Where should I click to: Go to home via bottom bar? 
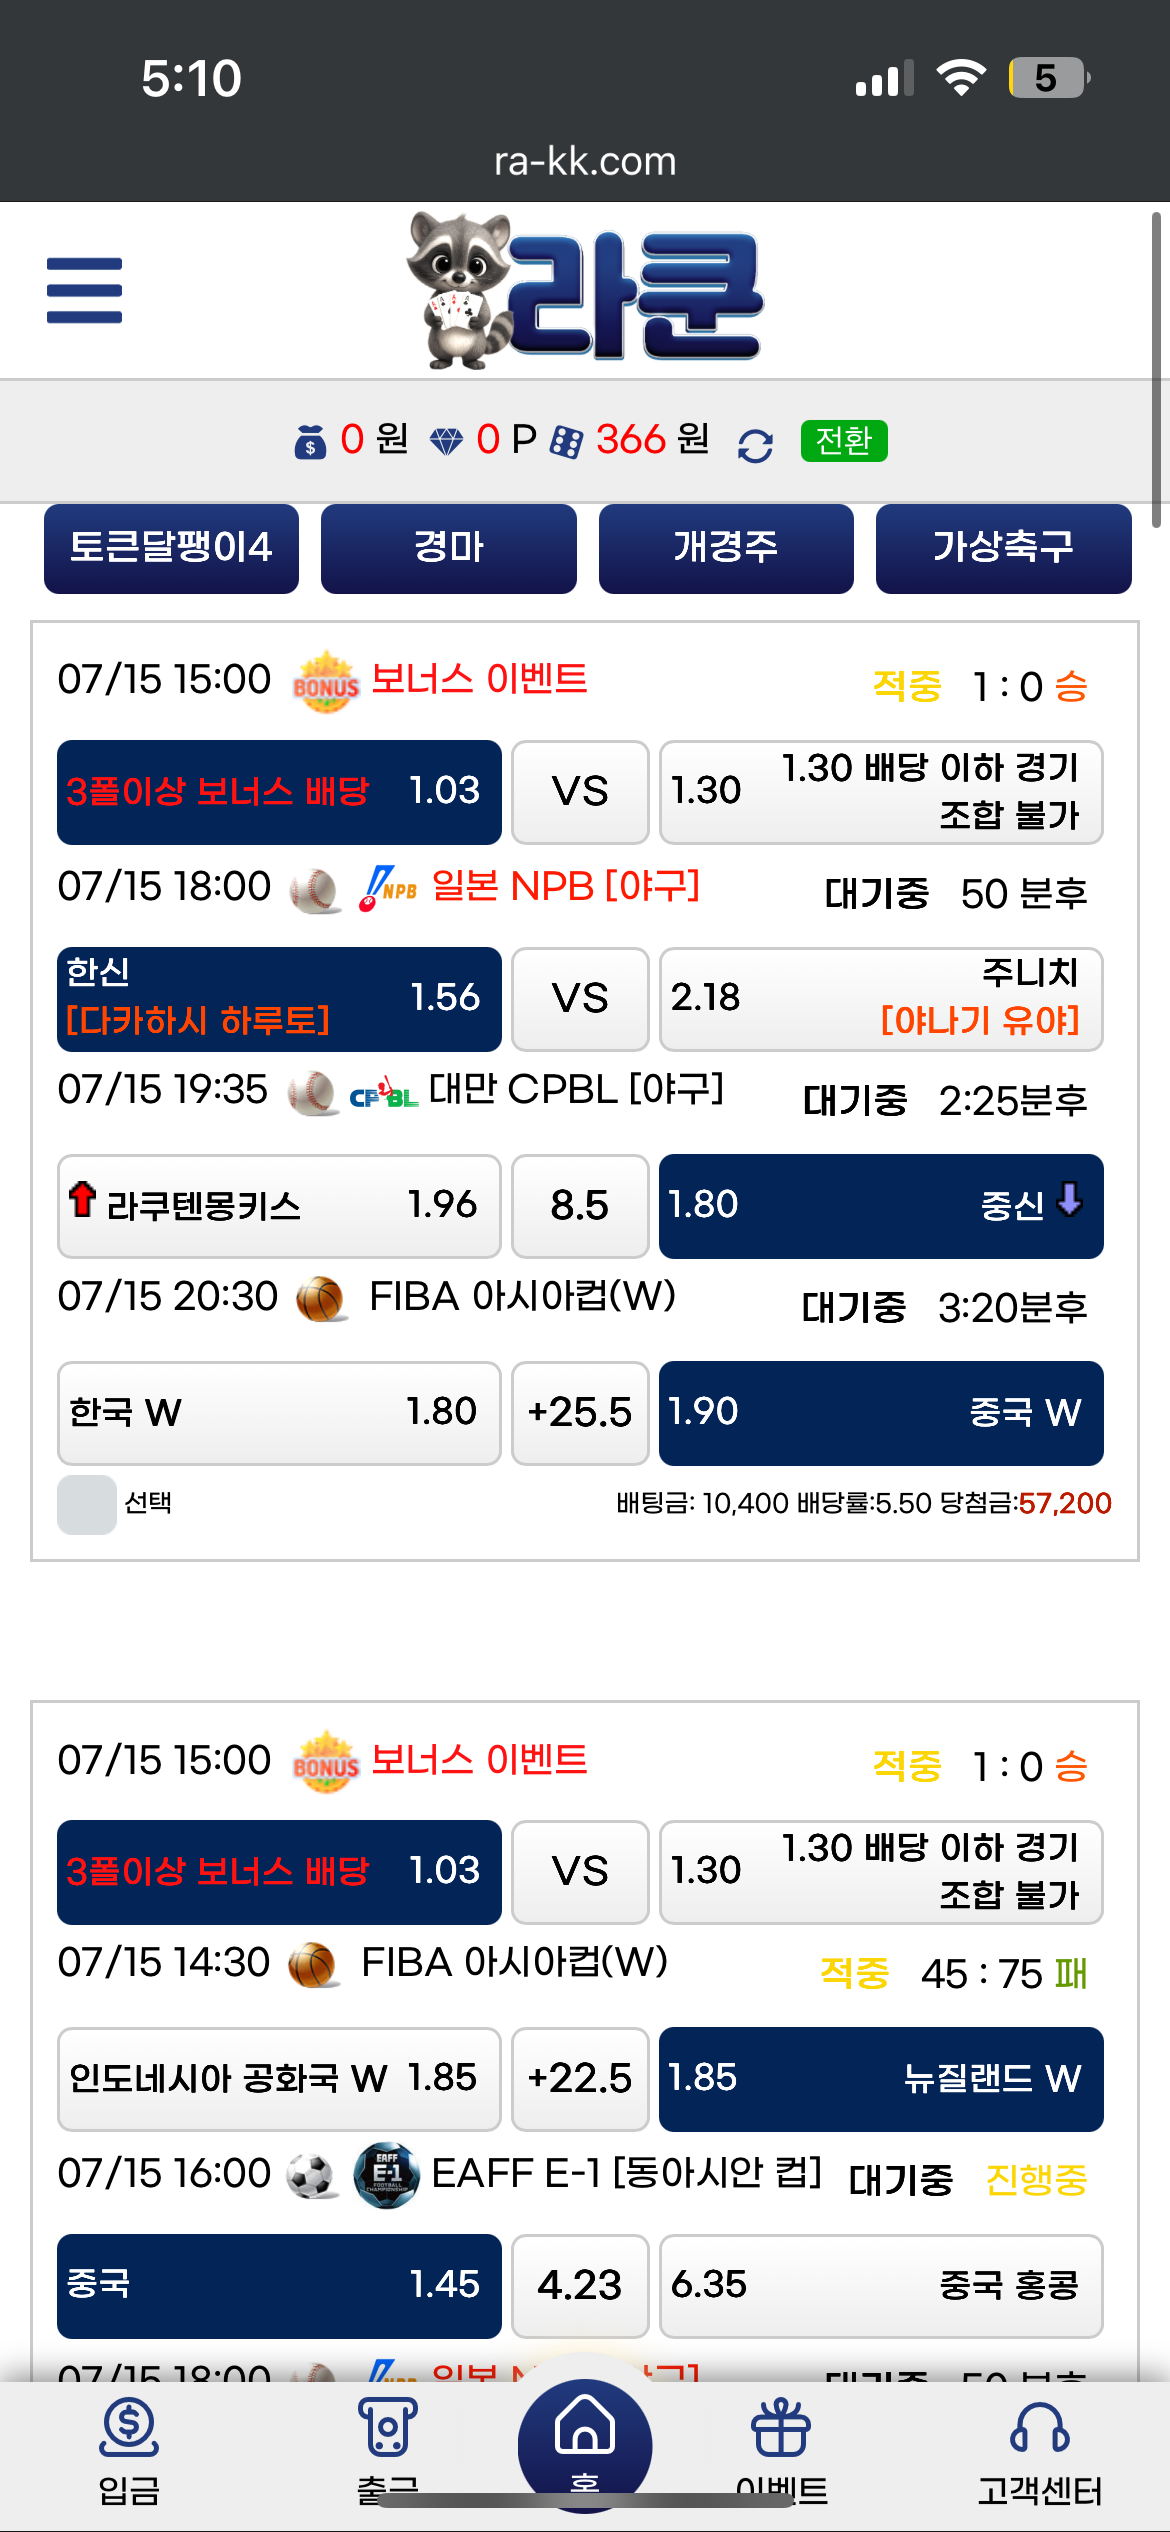coord(584,2440)
